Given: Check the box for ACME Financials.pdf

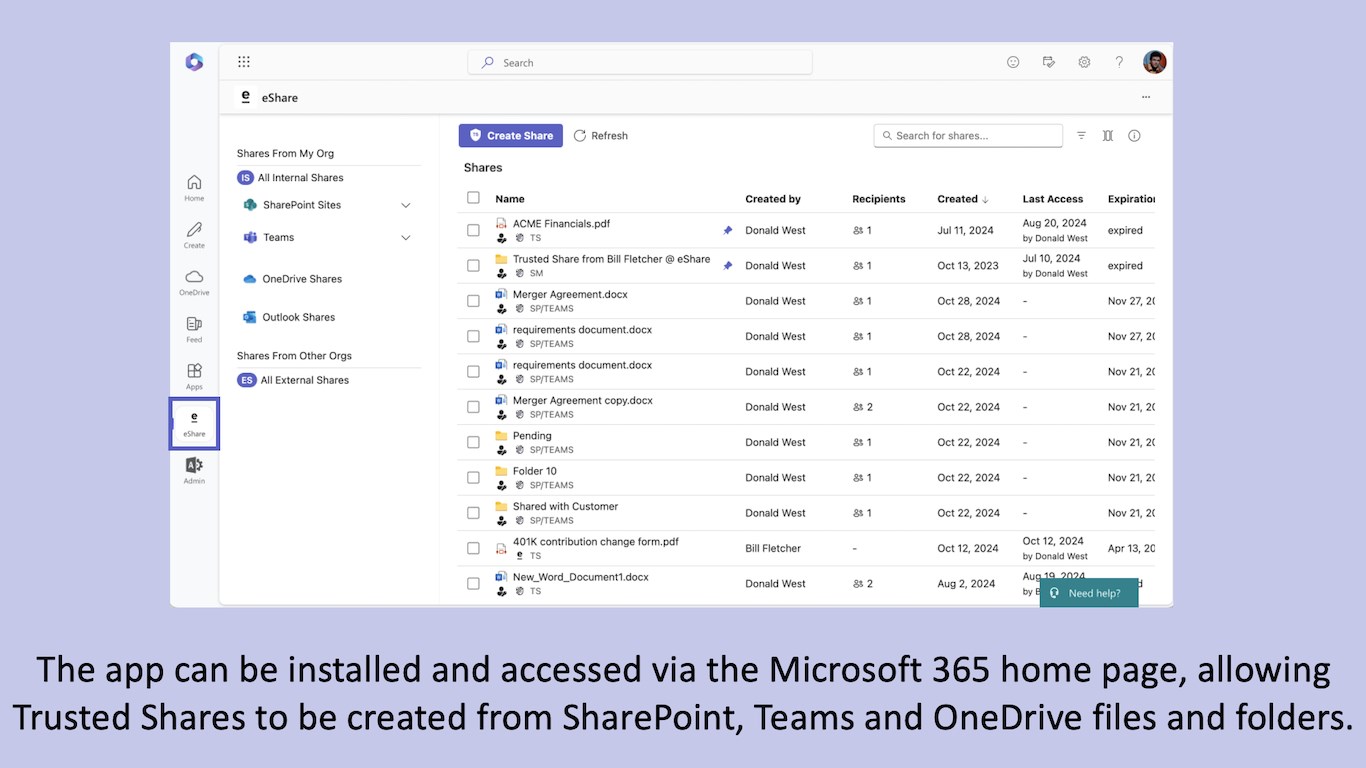Looking at the screenshot, I should [473, 230].
